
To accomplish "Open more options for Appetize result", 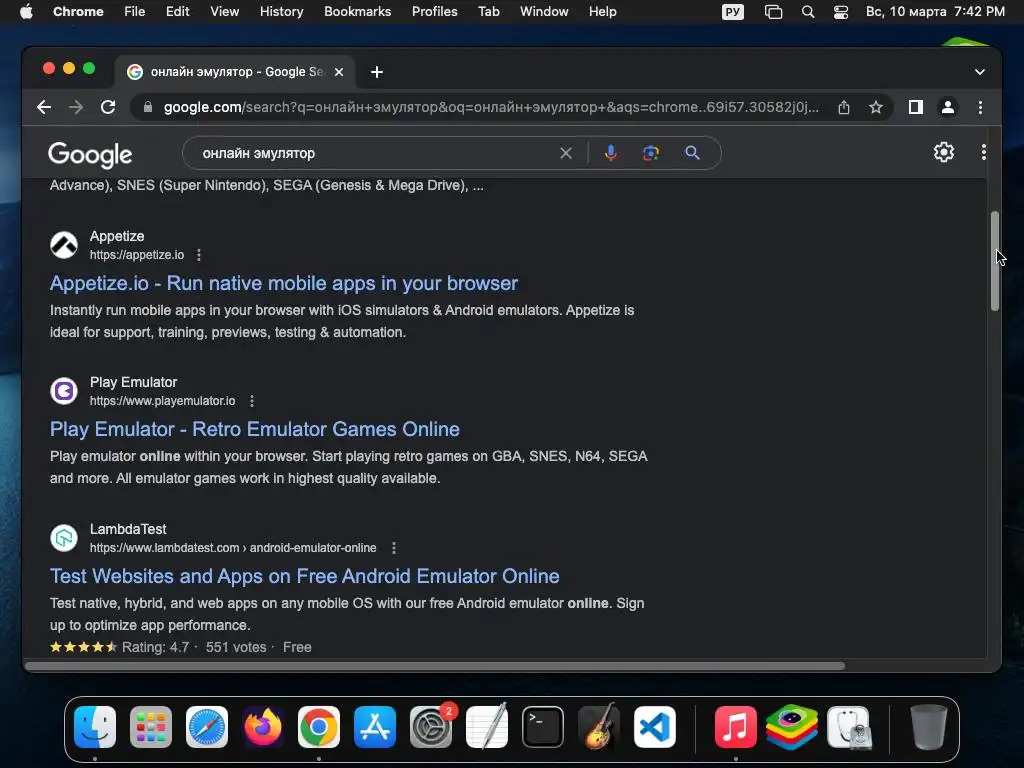I will [199, 255].
